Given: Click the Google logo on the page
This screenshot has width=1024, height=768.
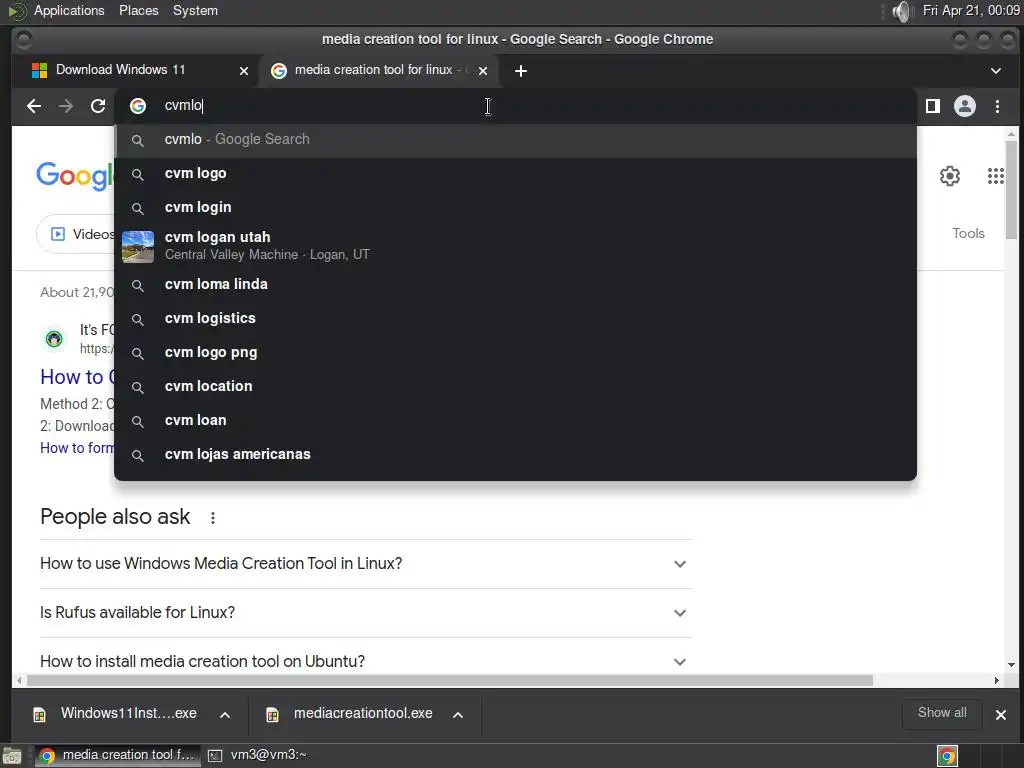Looking at the screenshot, I should coord(74,176).
